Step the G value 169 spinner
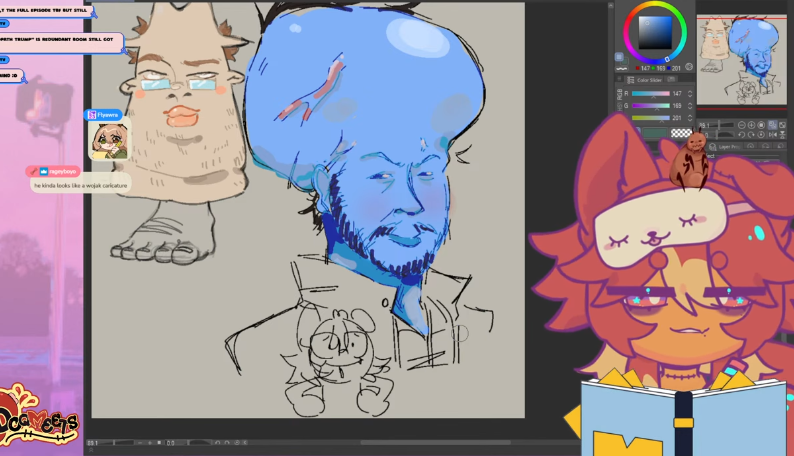This screenshot has height=456, width=794. coord(690,106)
